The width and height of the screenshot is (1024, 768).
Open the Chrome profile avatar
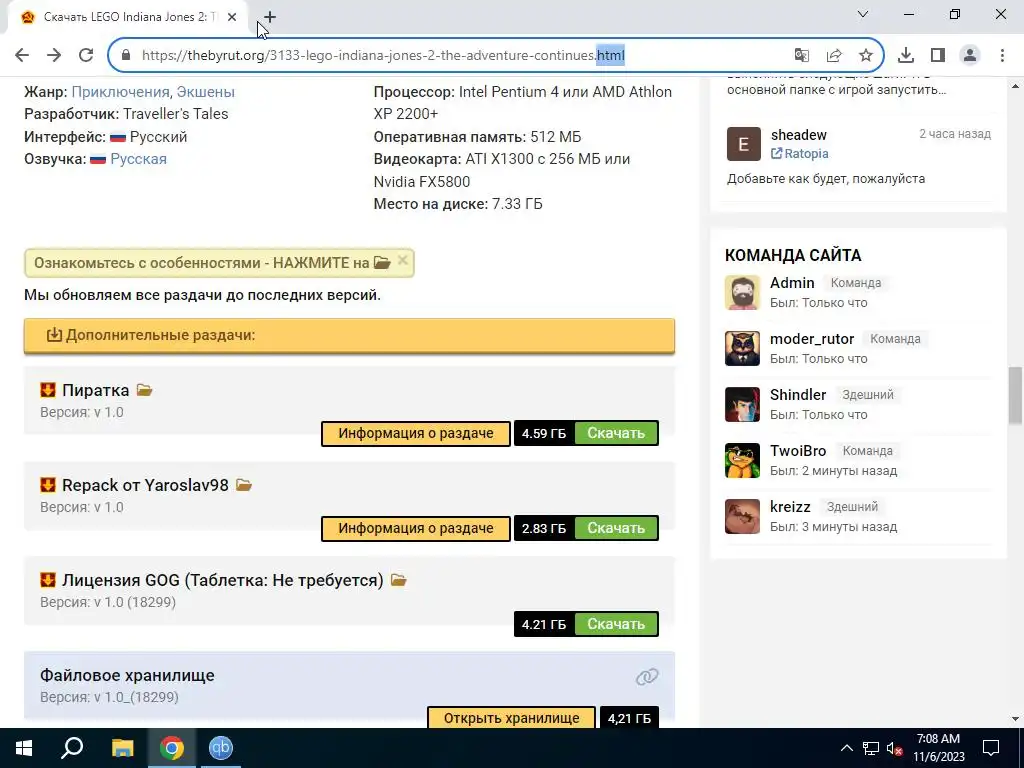[970, 55]
